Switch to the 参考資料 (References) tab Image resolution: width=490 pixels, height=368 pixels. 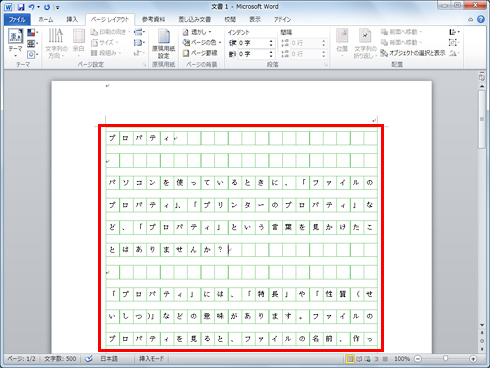click(x=153, y=20)
